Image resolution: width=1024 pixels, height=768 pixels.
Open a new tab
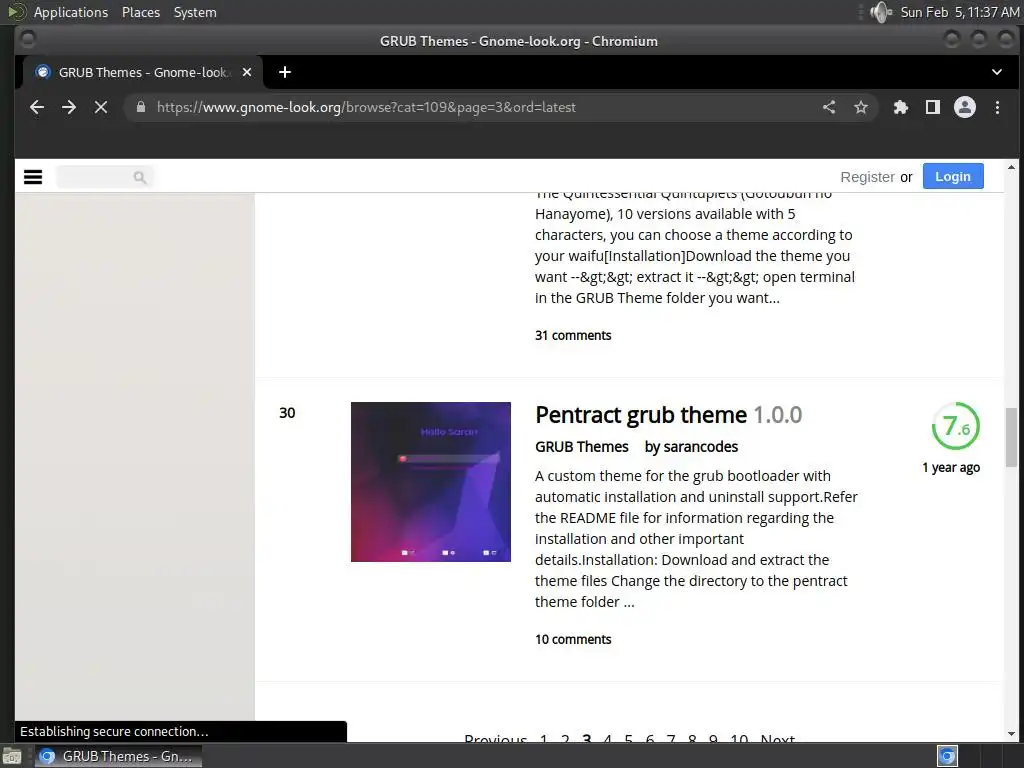point(285,72)
